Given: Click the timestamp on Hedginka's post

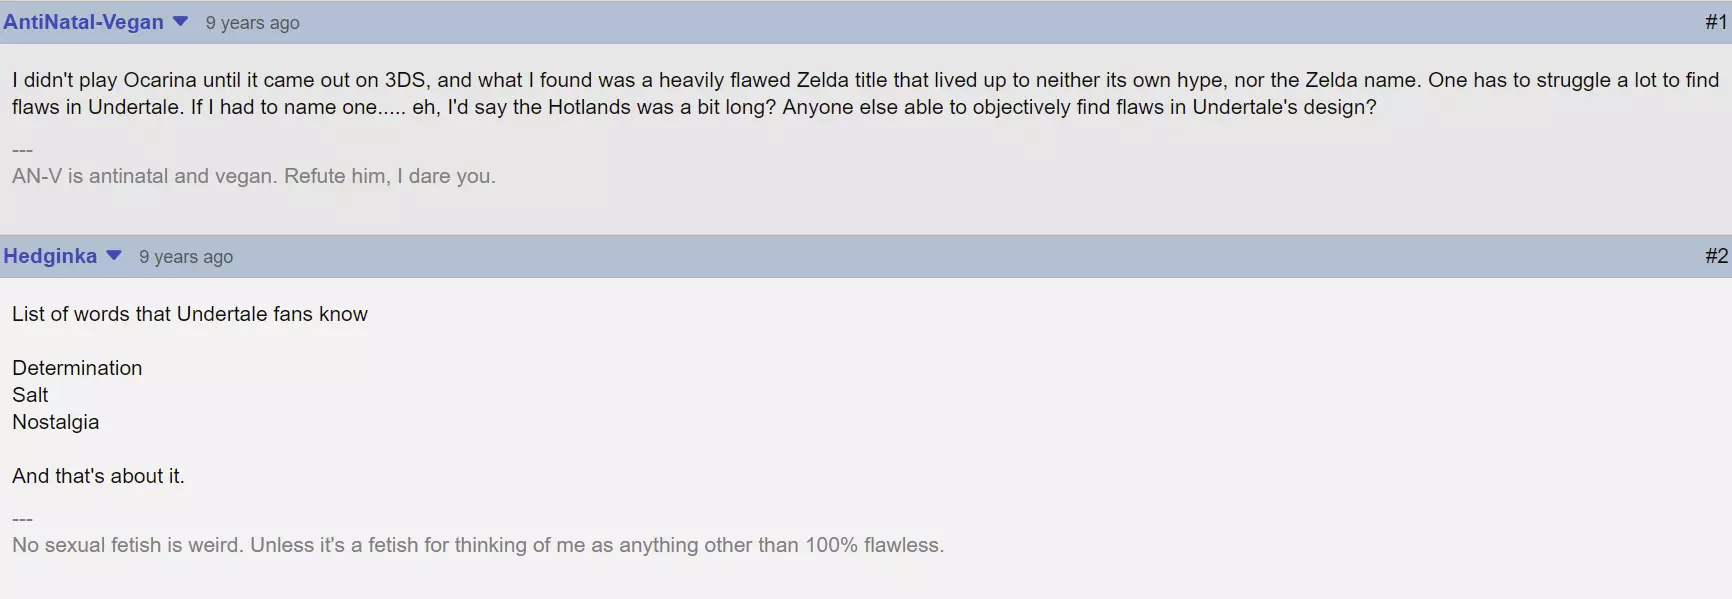Looking at the screenshot, I should pos(186,257).
